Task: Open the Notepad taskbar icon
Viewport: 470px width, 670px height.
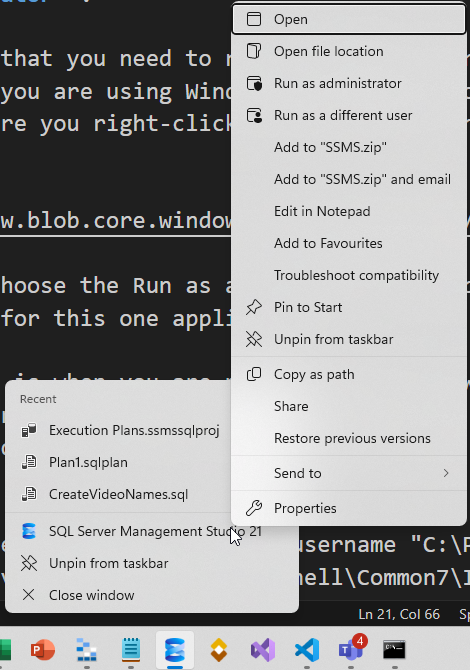Action: pos(131,650)
